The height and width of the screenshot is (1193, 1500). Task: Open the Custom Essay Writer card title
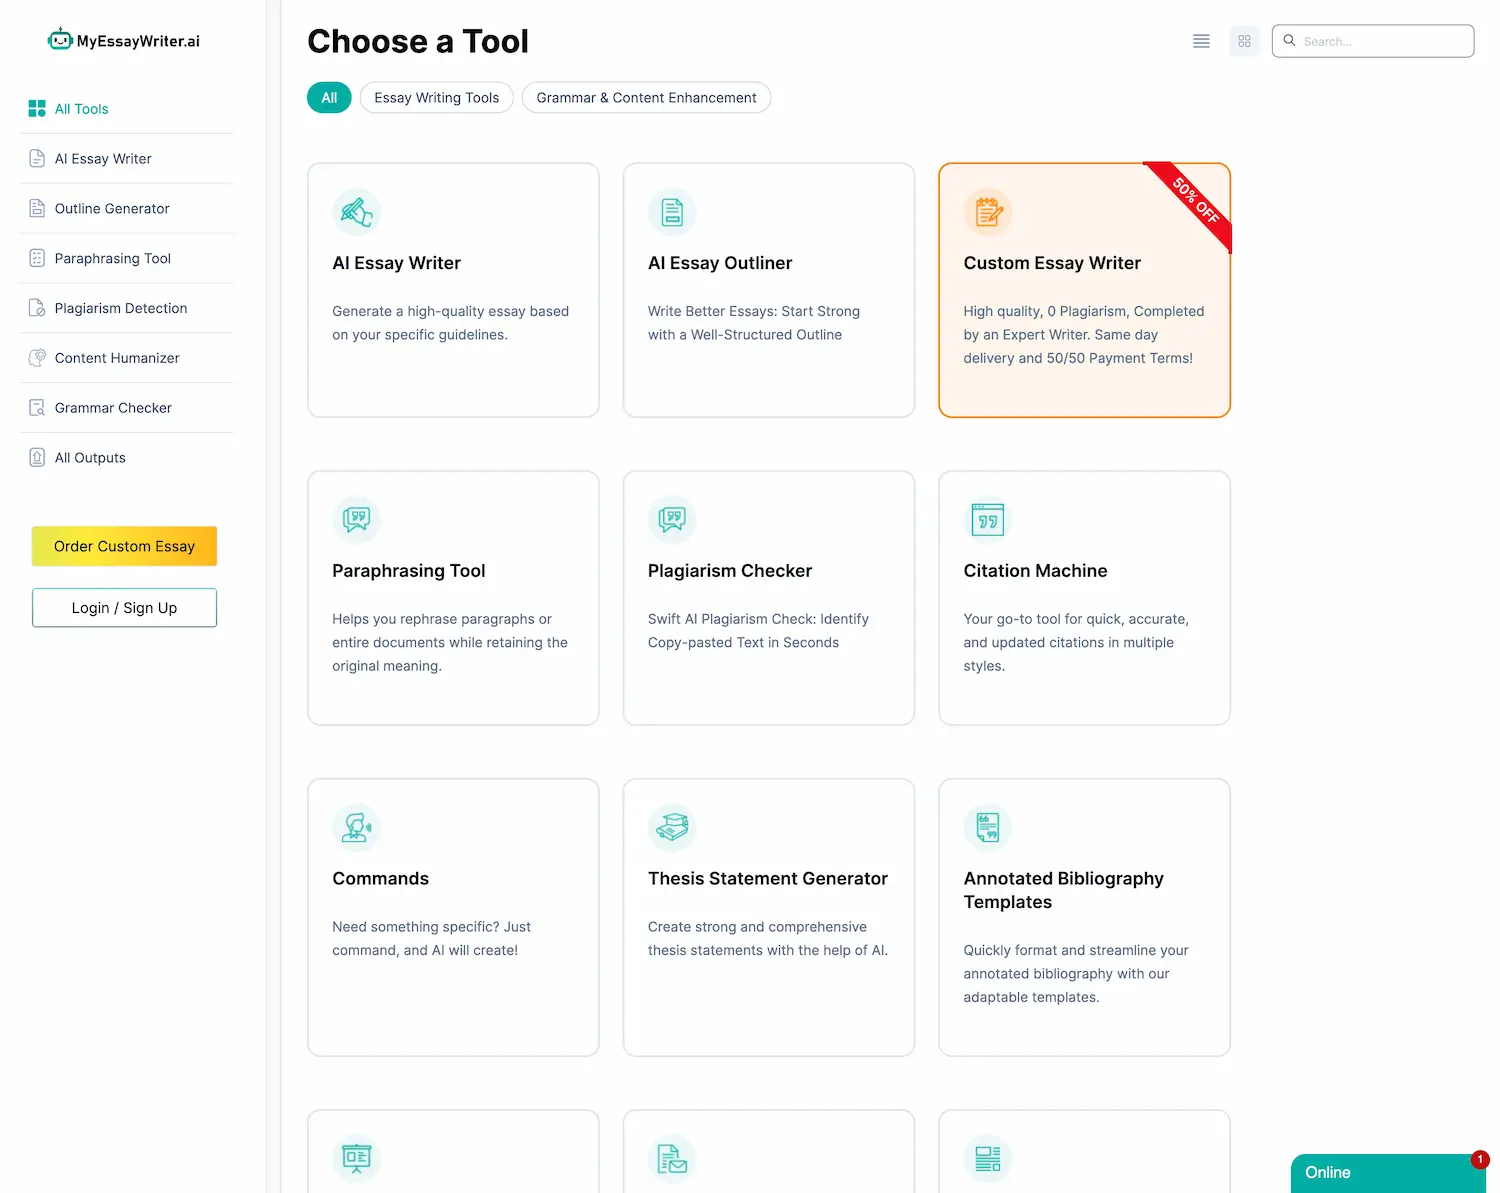[x=1052, y=263]
